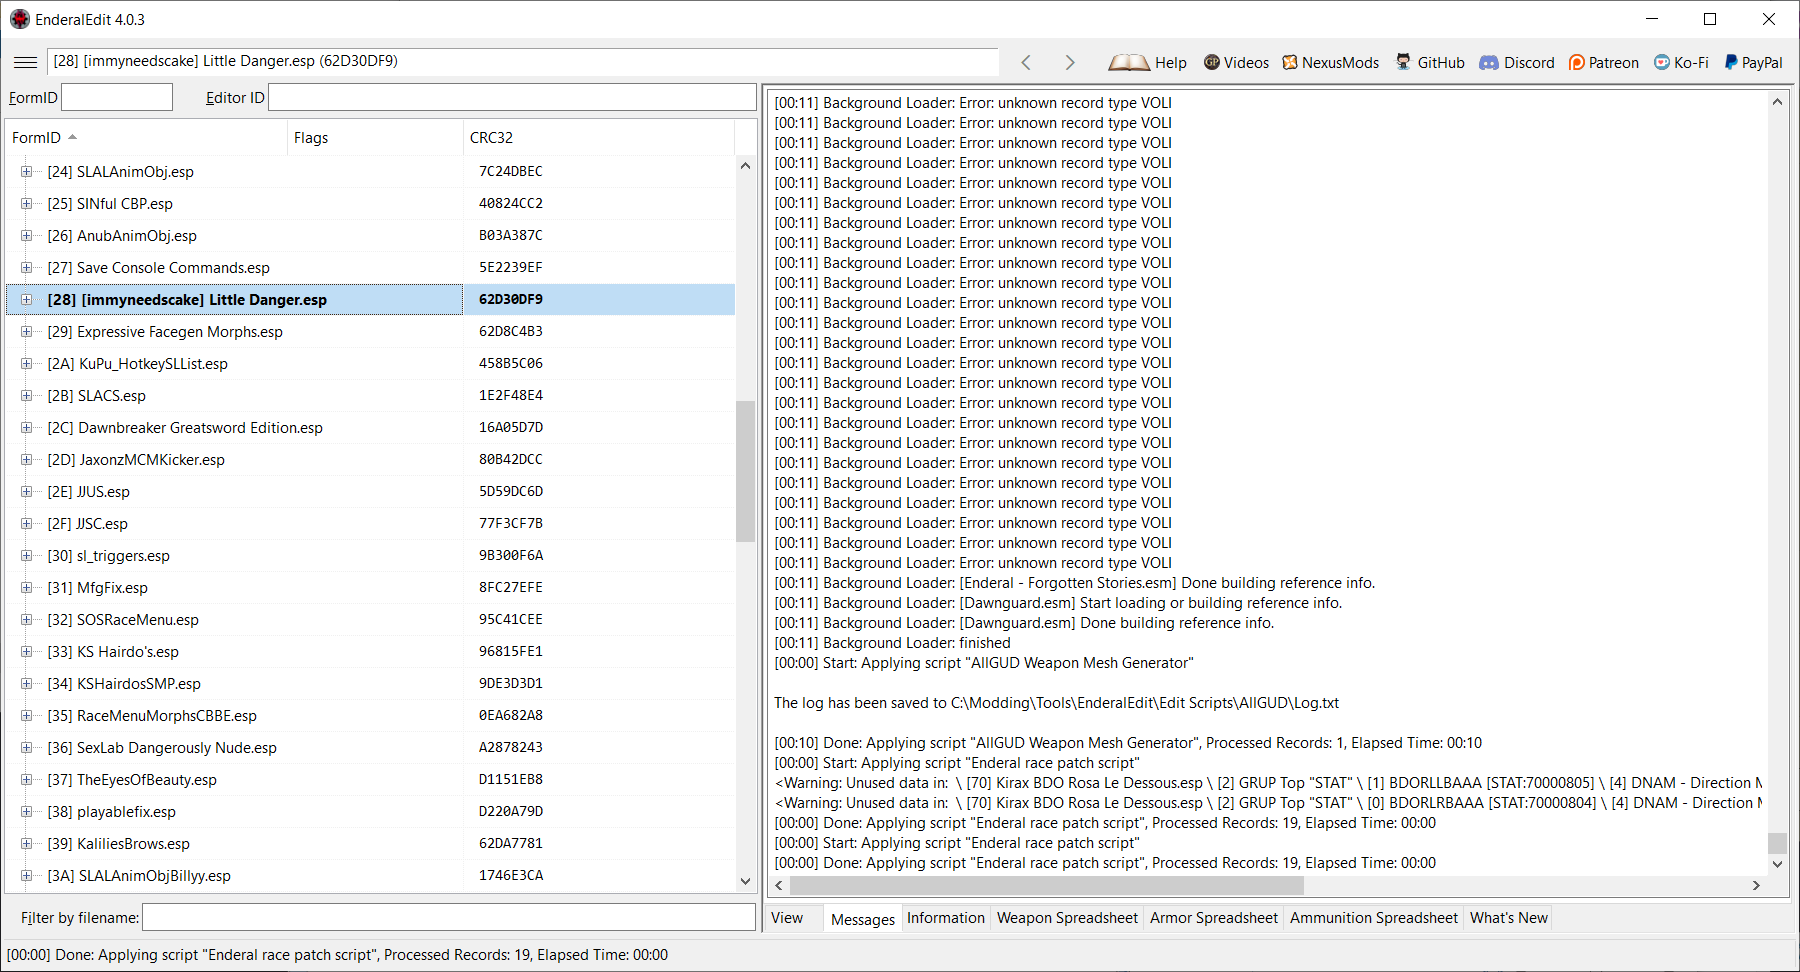The image size is (1800, 972).
Task: Navigate forward with right arrow
Action: (1070, 62)
